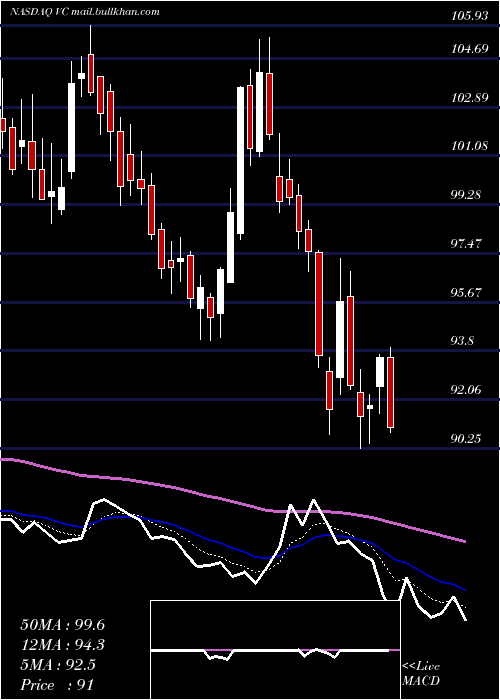The height and width of the screenshot is (700, 500).
Task: Click inside the MACD histogram box
Action: (275, 650)
